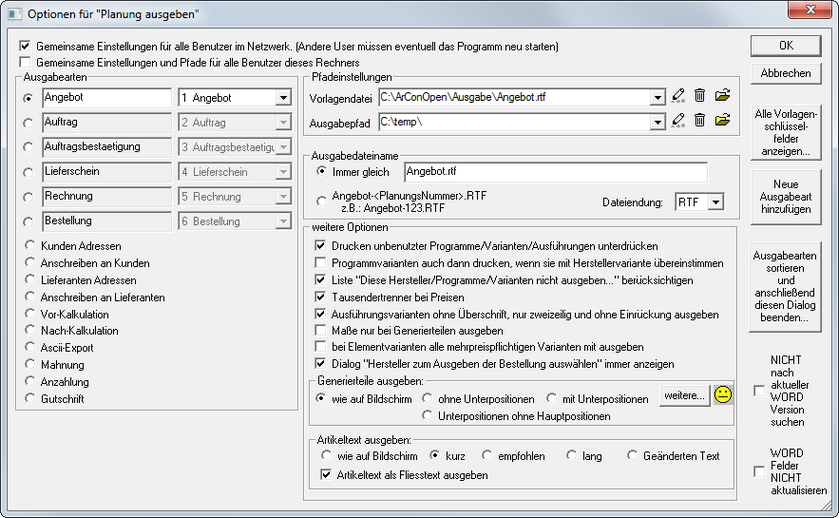Click the application icon in title bar
The width and height of the screenshot is (839, 518).
[13, 13]
